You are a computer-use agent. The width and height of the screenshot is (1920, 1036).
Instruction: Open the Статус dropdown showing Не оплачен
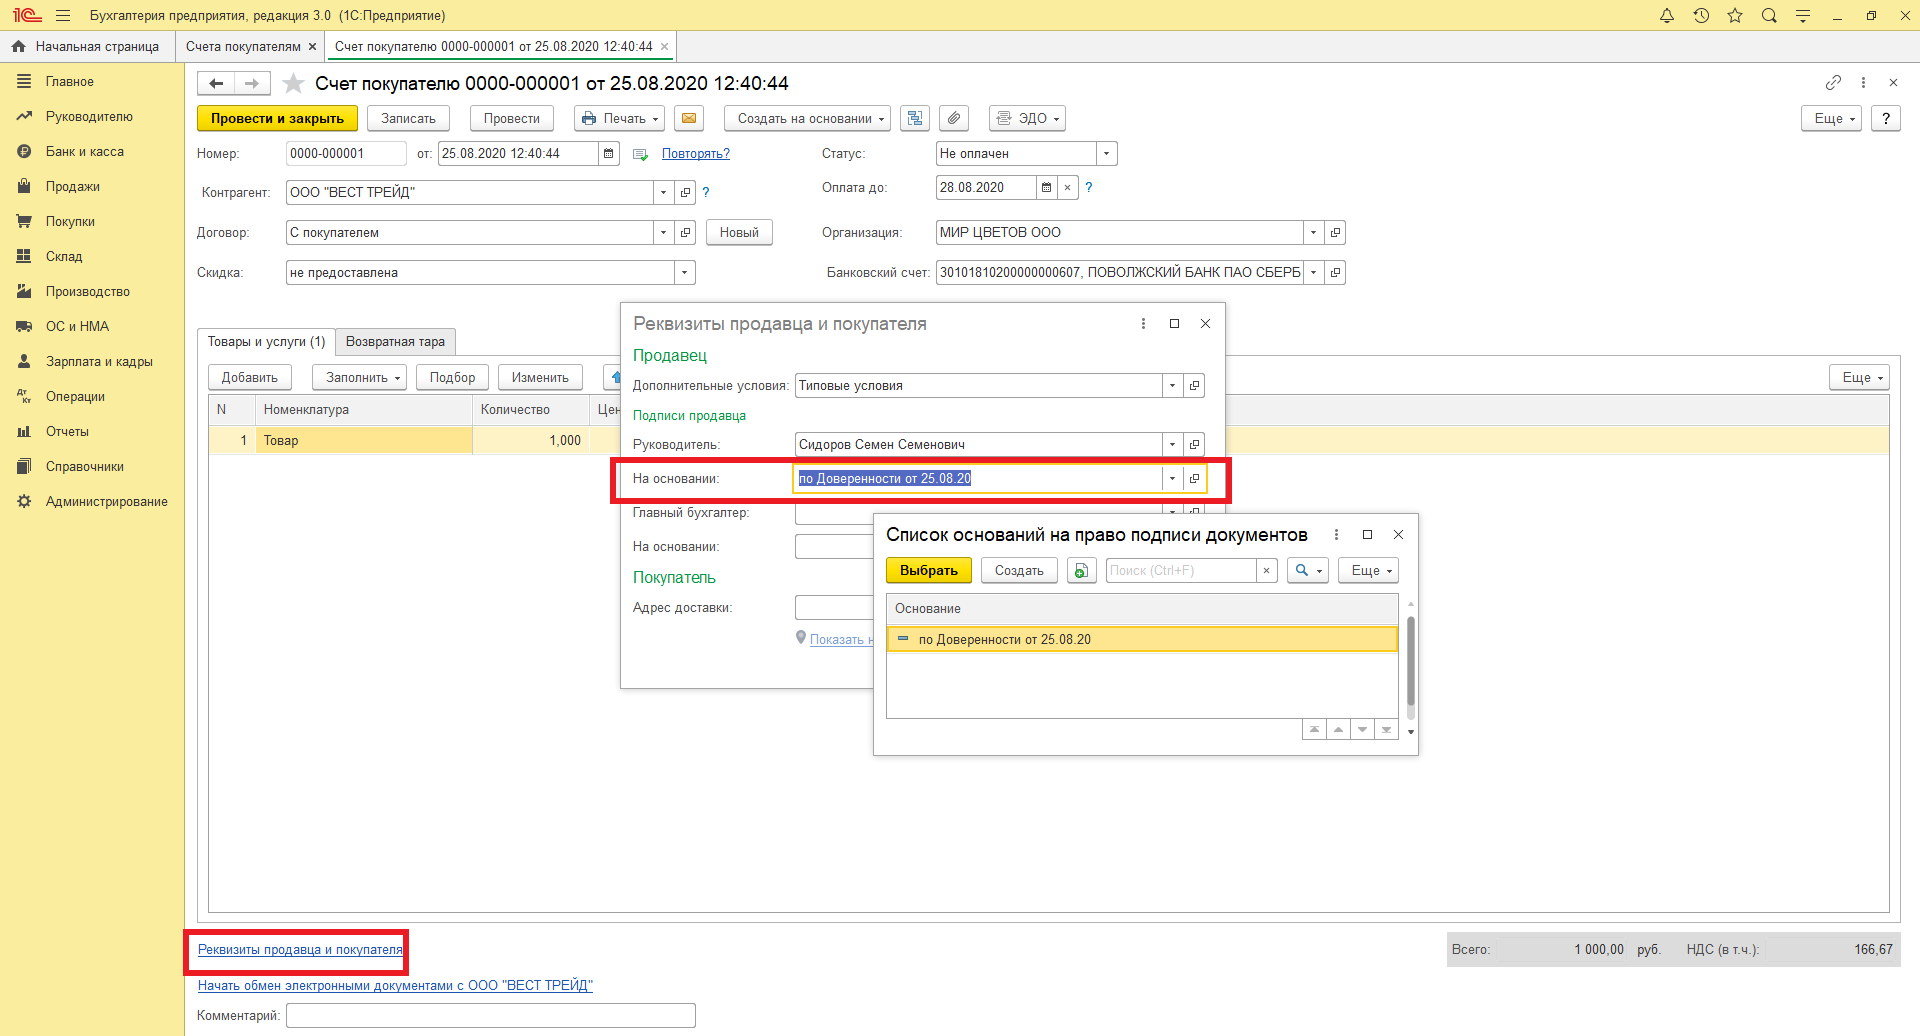[1106, 154]
